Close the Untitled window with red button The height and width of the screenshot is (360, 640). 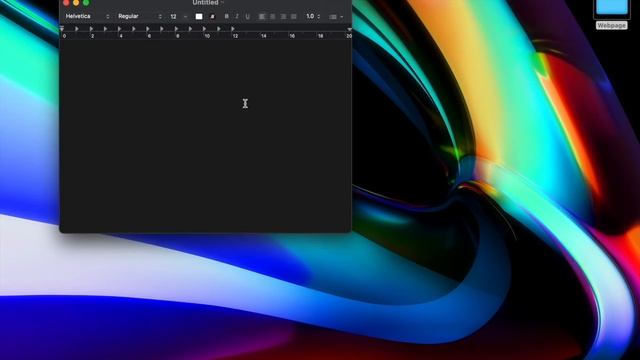[66, 2]
